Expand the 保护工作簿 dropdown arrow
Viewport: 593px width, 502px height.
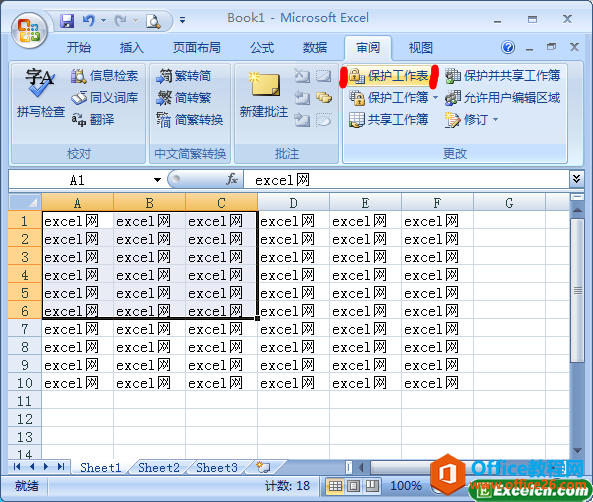pos(435,98)
